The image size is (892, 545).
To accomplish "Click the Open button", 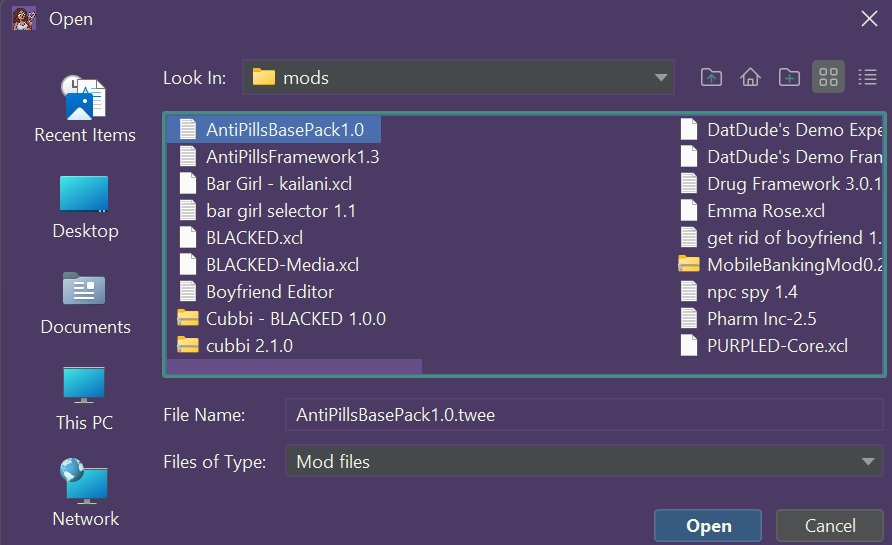I will [x=708, y=526].
